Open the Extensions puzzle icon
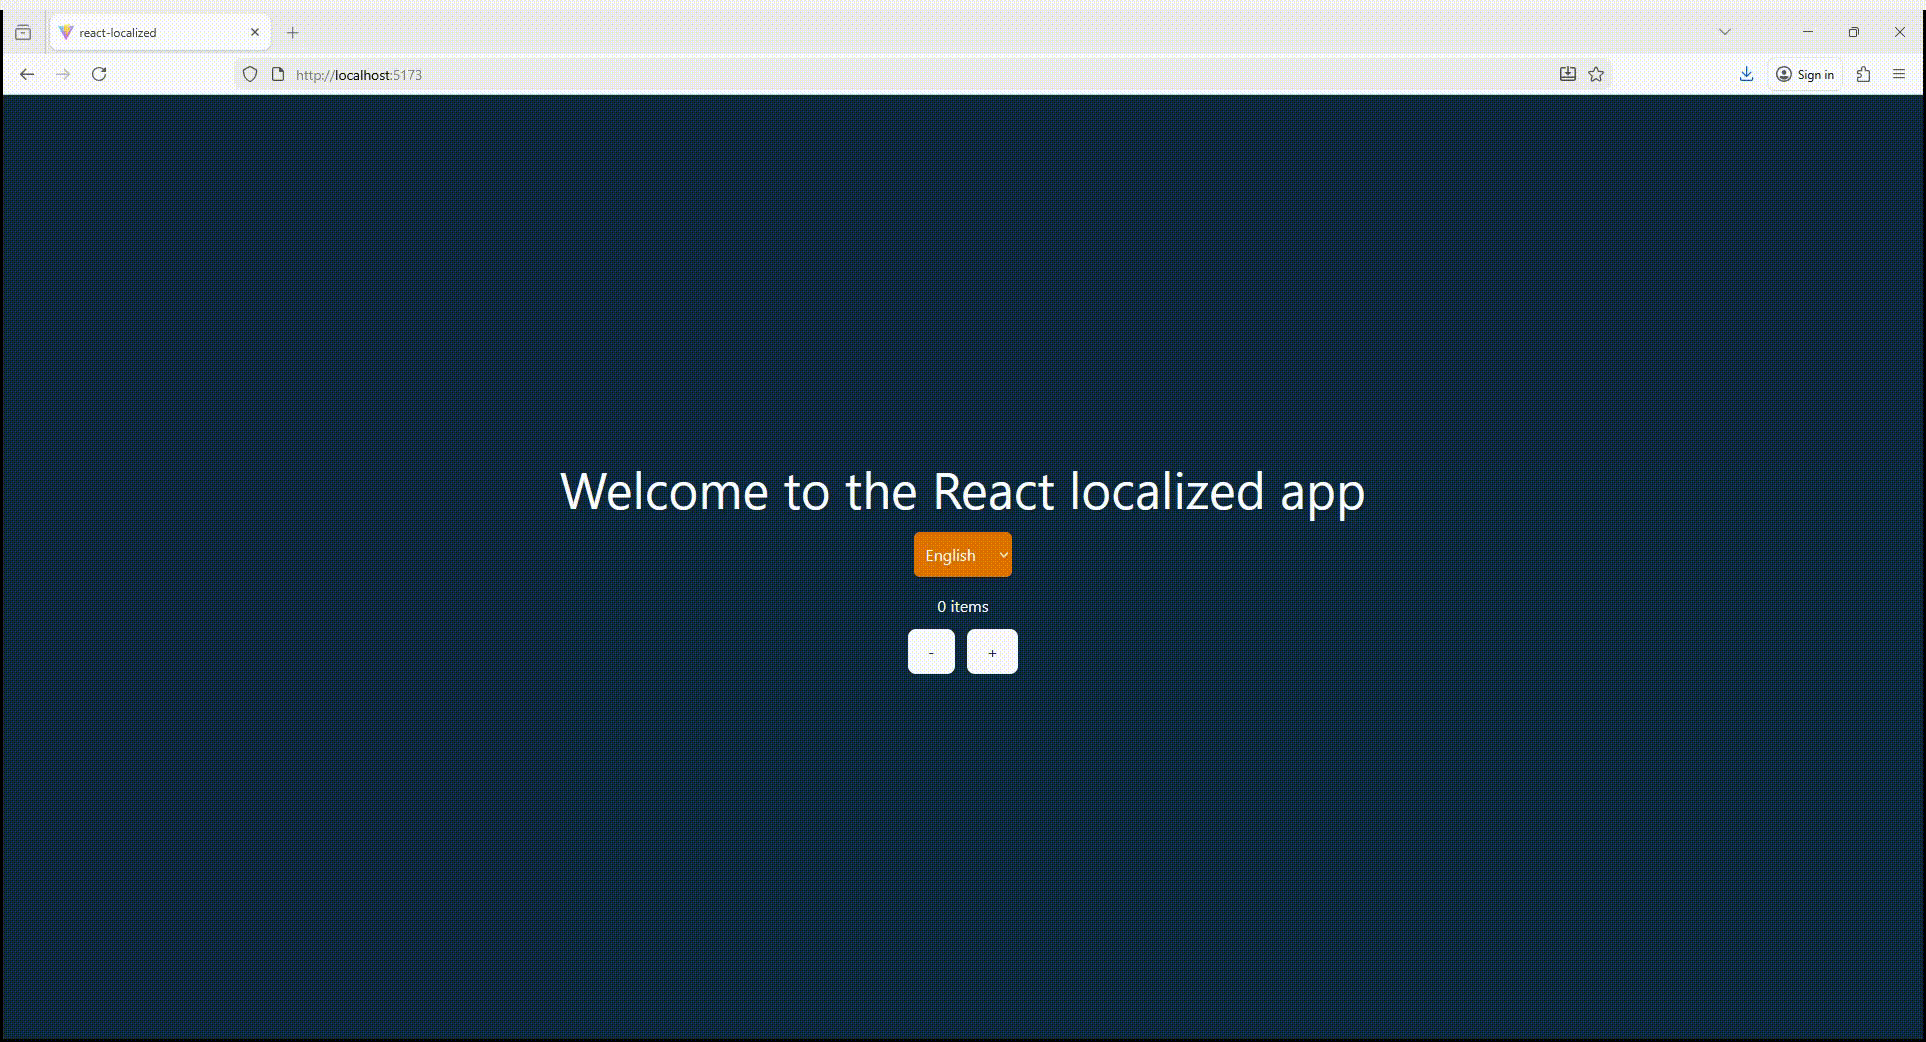1926x1042 pixels. tap(1863, 74)
